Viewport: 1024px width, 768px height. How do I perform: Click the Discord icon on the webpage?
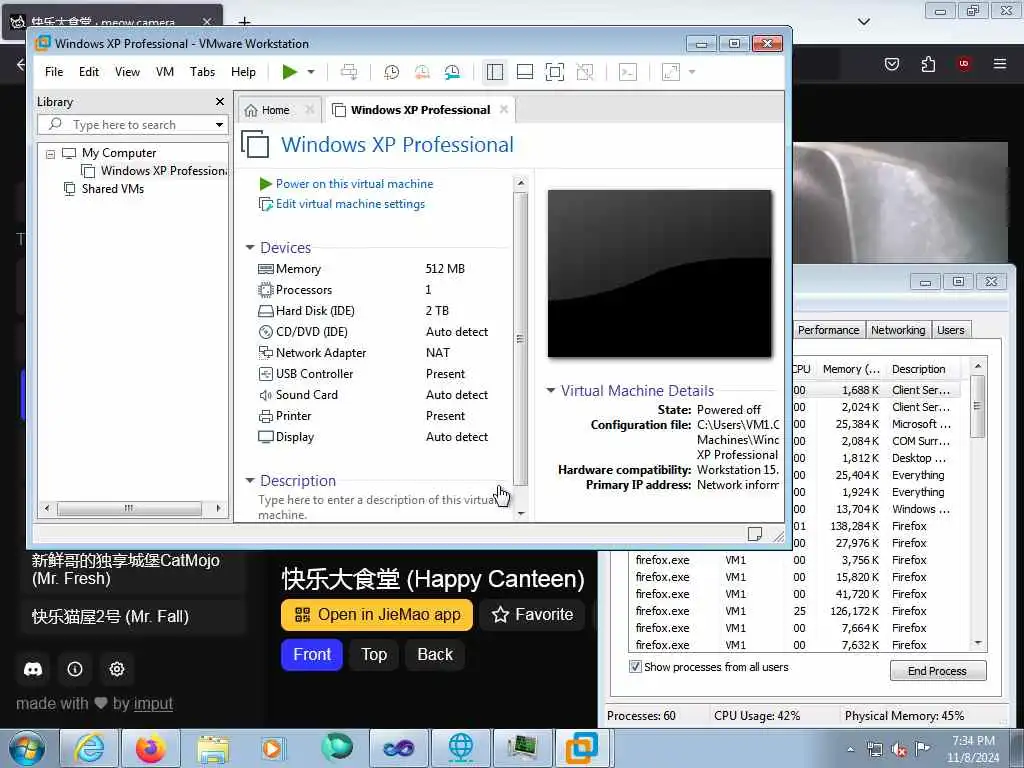pos(33,669)
